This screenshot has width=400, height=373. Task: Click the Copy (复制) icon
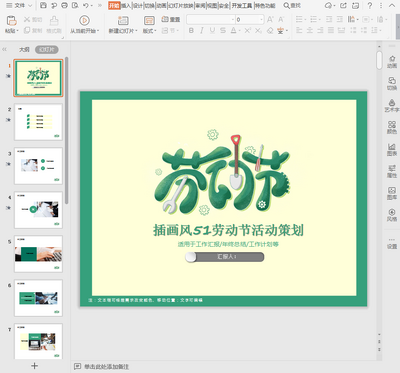27,30
